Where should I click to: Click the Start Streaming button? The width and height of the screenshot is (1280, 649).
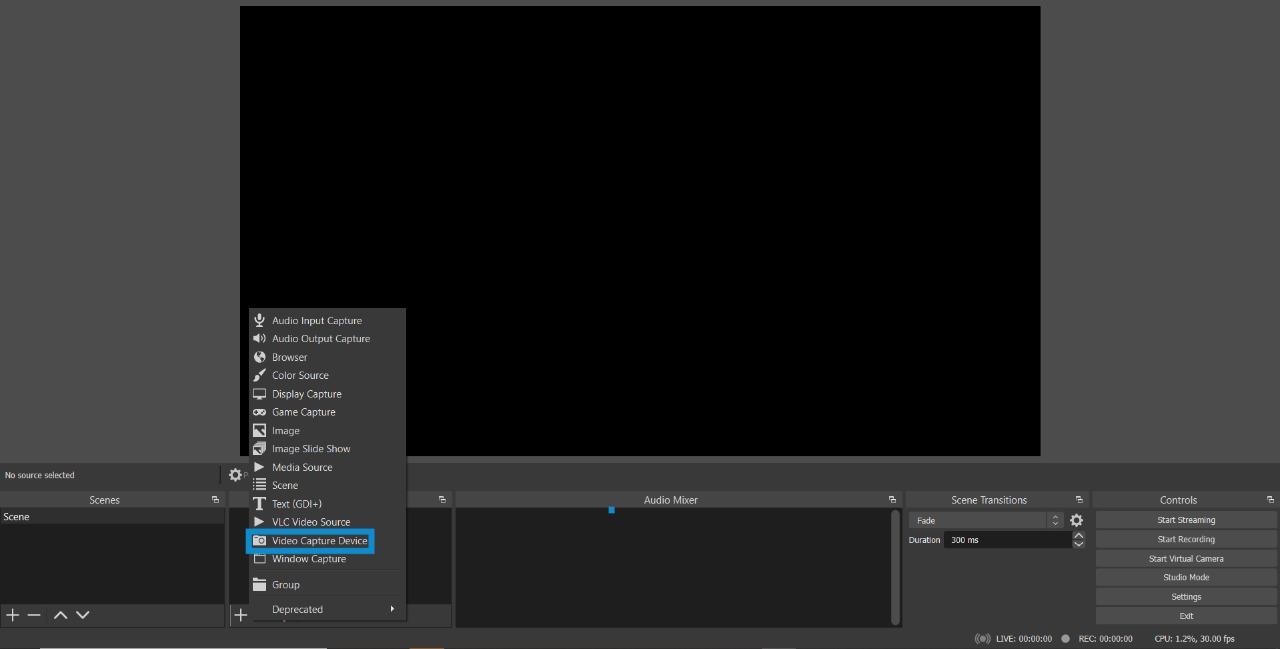pyautogui.click(x=1185, y=519)
